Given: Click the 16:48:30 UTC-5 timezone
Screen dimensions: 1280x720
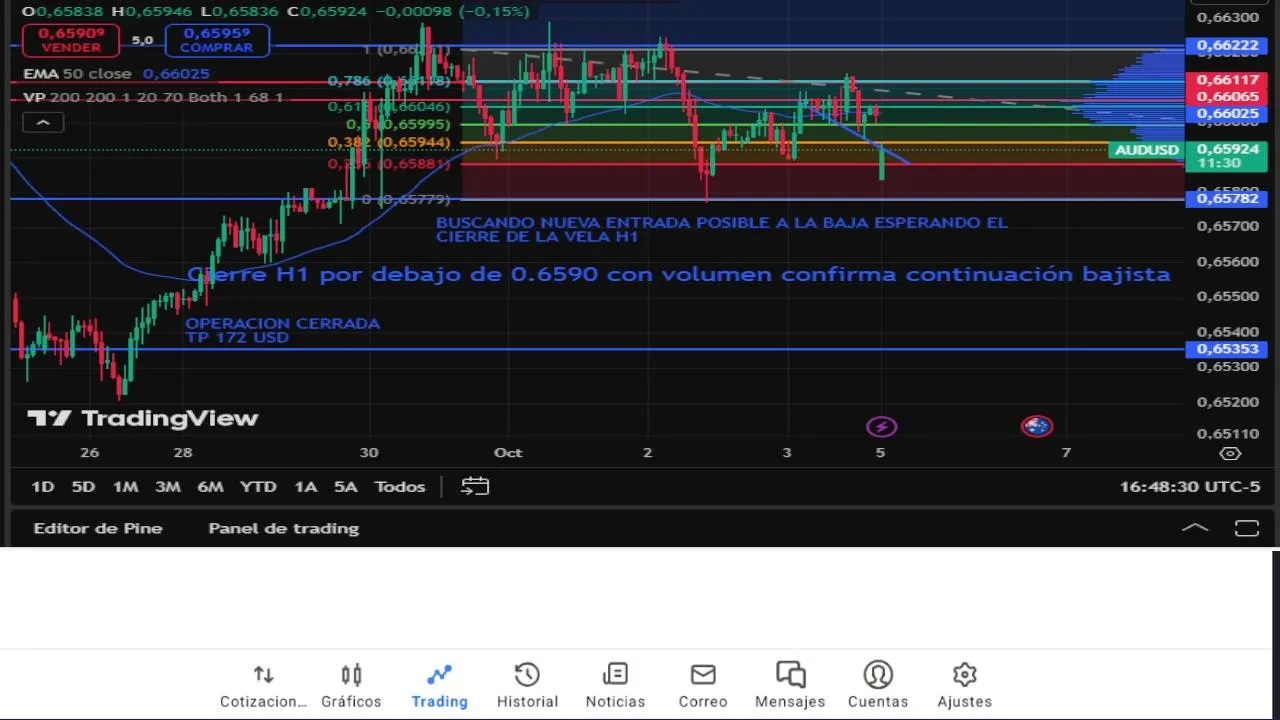Looking at the screenshot, I should pos(1190,486).
